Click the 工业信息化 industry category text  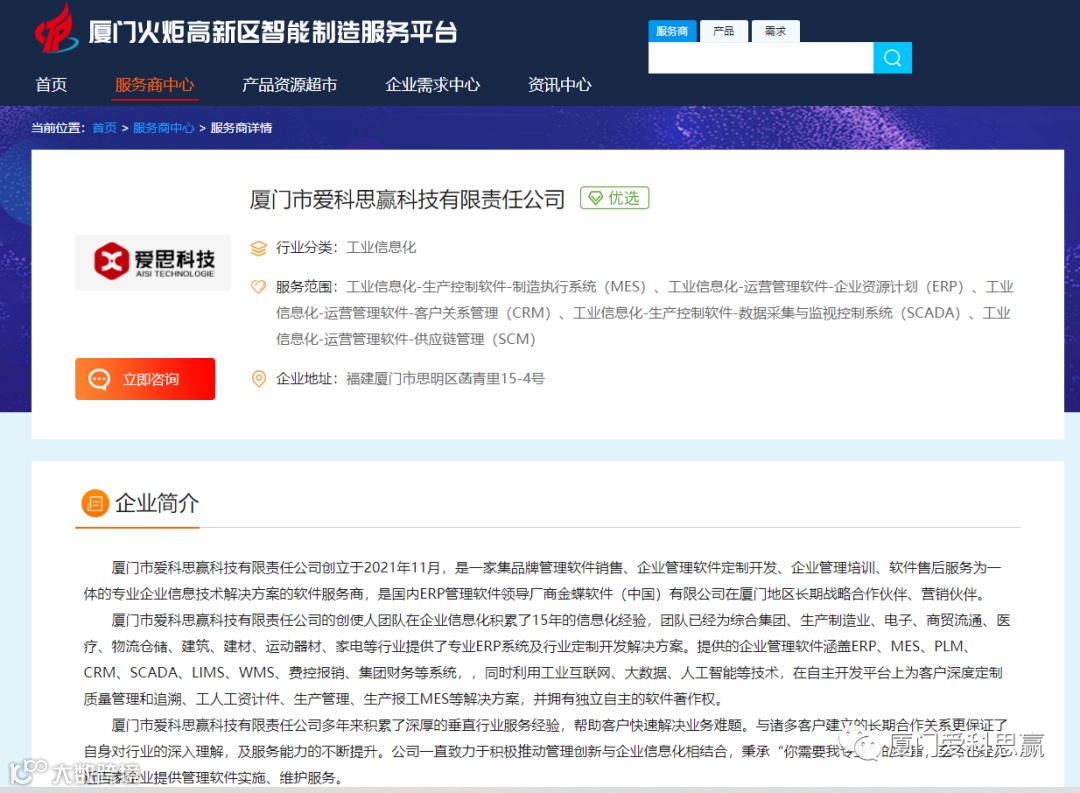coord(381,247)
